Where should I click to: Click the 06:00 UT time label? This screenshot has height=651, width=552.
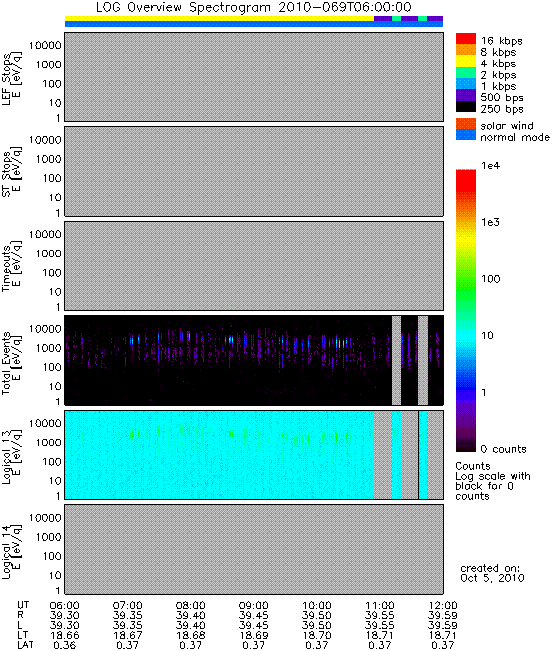point(64,606)
